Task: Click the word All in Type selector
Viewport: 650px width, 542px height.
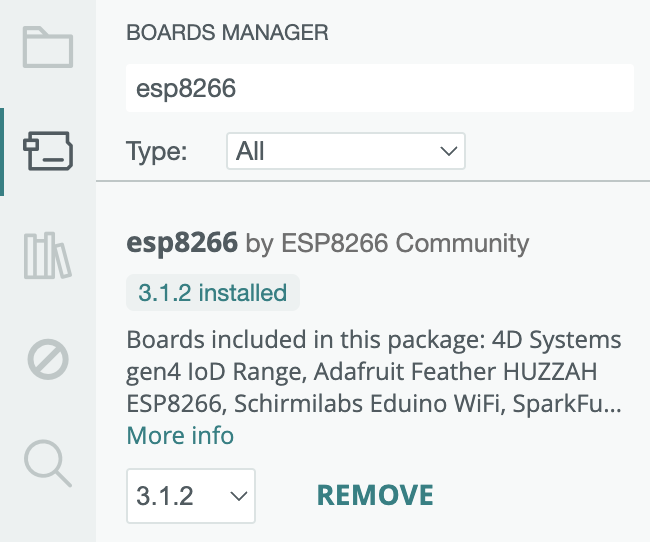Action: point(250,151)
